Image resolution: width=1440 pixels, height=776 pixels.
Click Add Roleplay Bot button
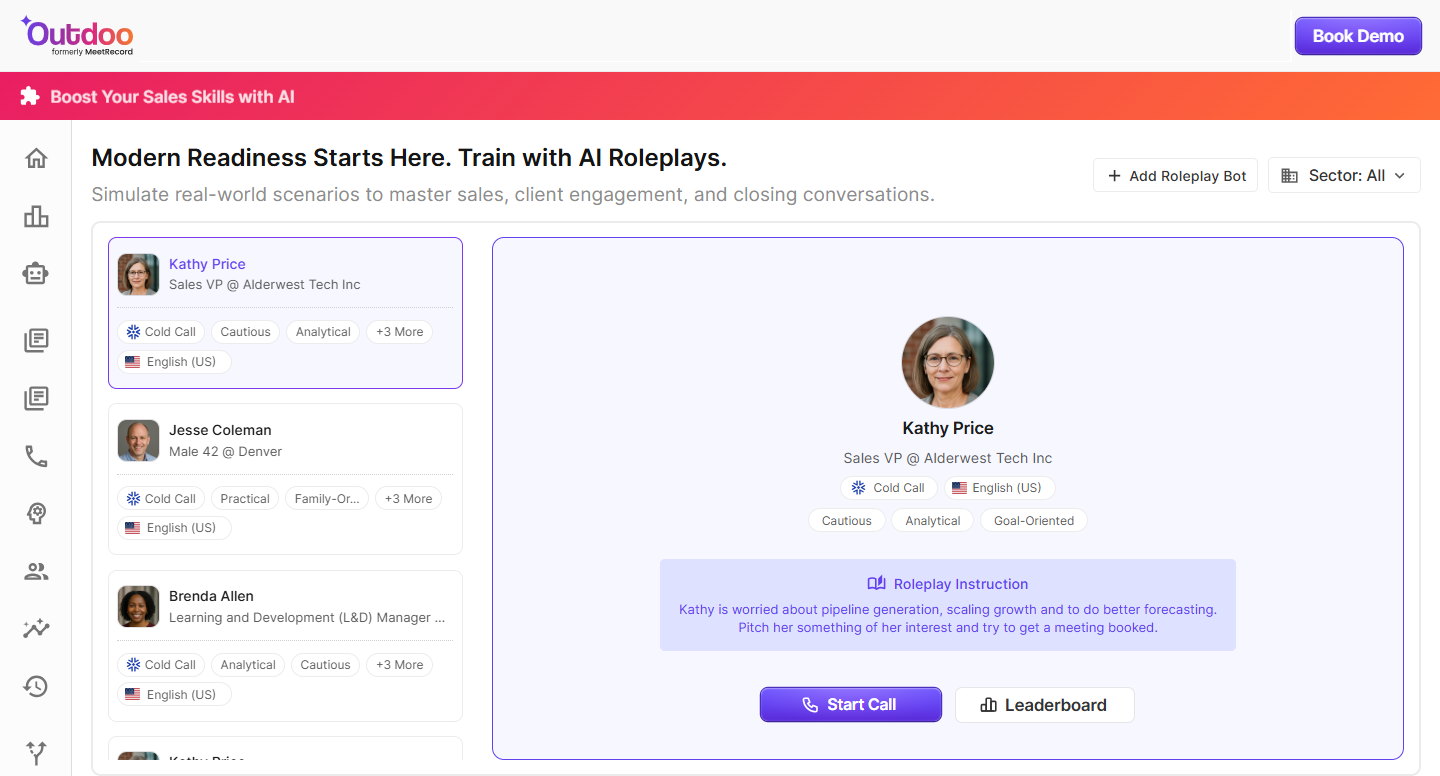click(1175, 176)
